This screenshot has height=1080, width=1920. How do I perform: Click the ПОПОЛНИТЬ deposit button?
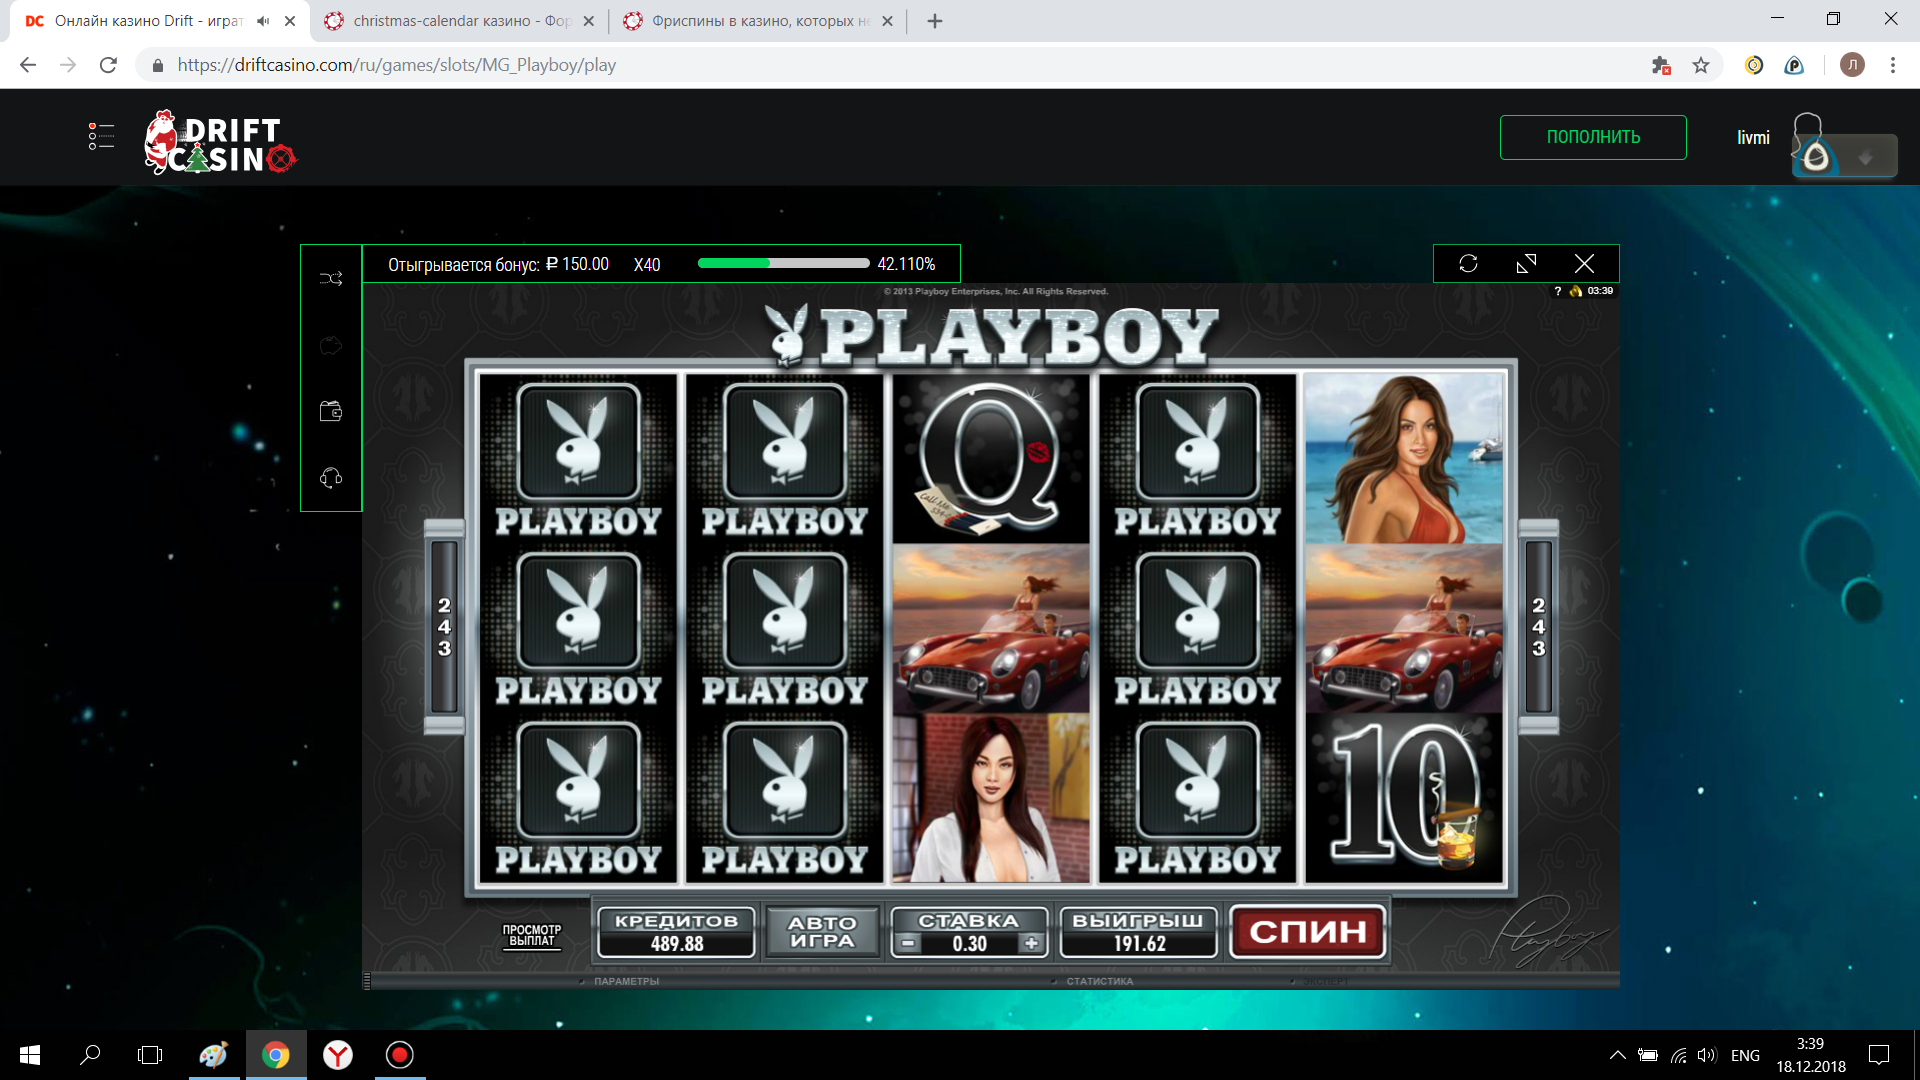click(1592, 137)
